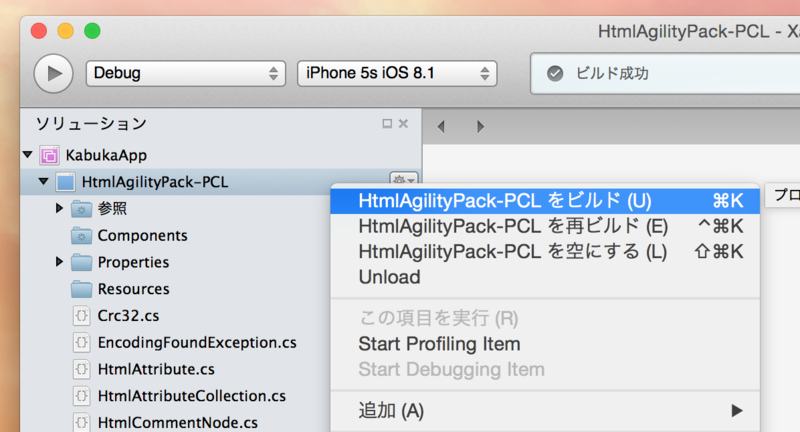This screenshot has width=800, height=432.
Task: Select the 参照 tree item
Action: pyautogui.click(x=112, y=208)
